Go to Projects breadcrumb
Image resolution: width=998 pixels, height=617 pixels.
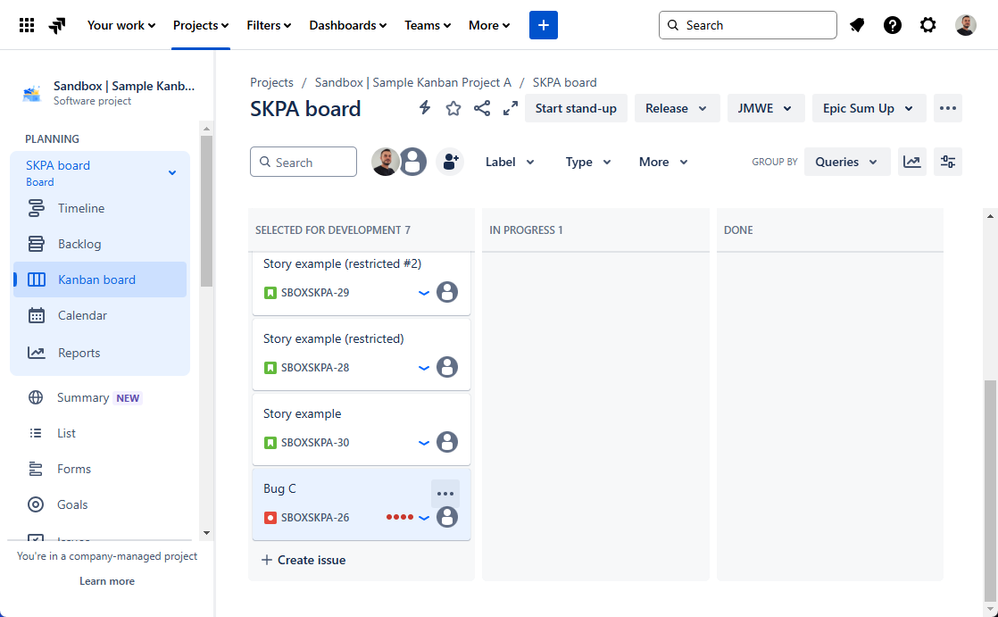tap(272, 82)
